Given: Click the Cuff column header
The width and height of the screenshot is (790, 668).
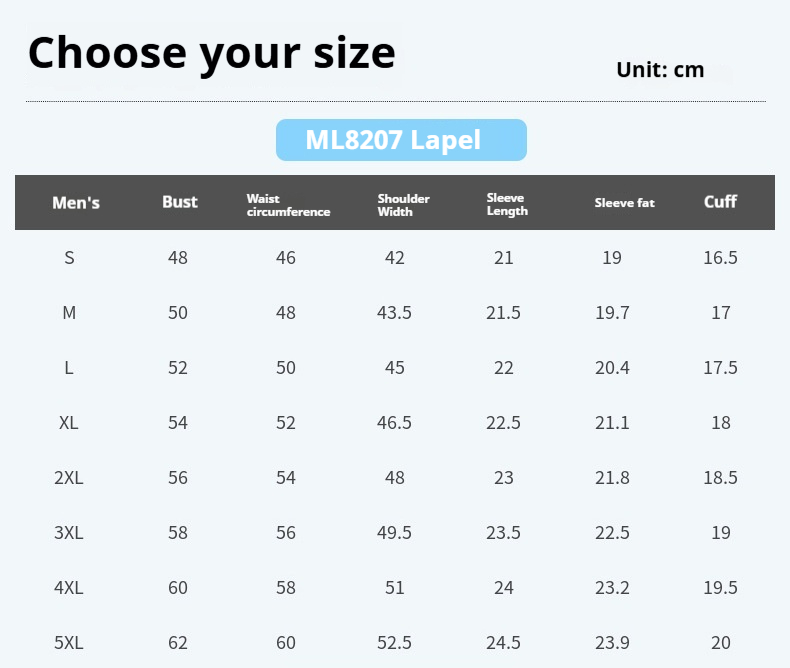Looking at the screenshot, I should [720, 202].
